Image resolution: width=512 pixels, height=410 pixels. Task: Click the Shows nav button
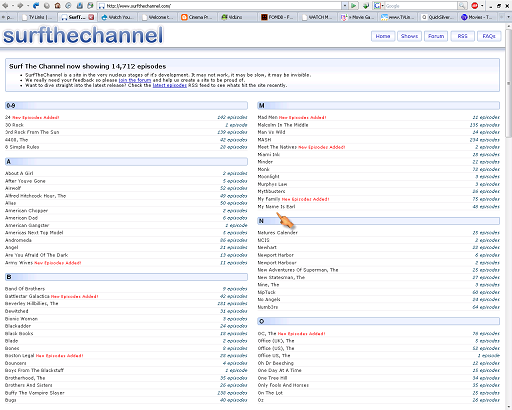point(409,36)
